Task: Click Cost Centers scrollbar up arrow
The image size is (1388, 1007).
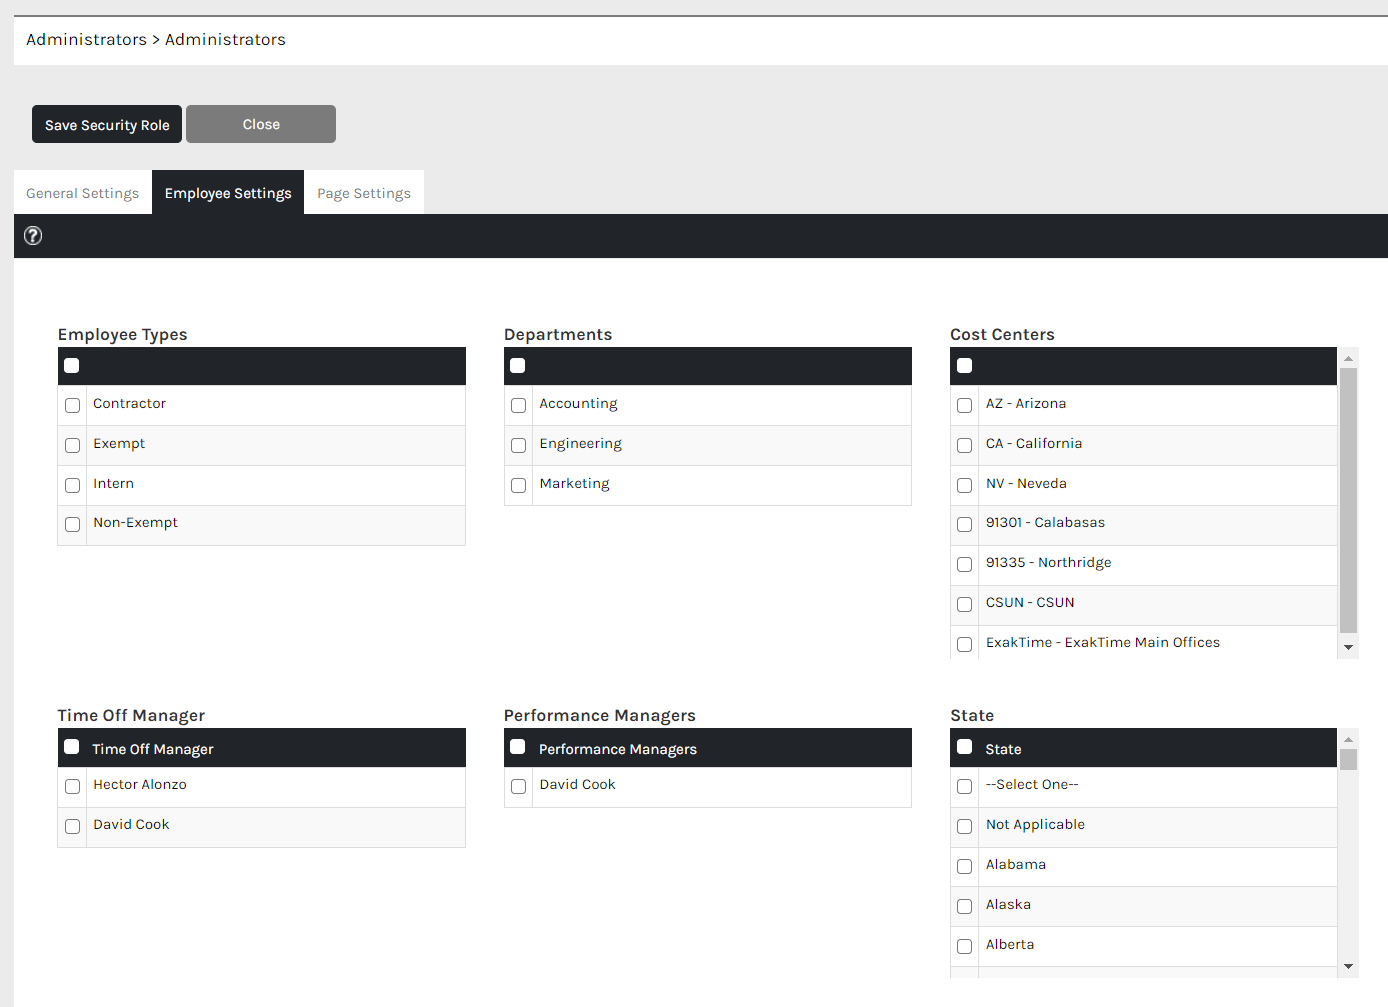Action: pos(1348,357)
